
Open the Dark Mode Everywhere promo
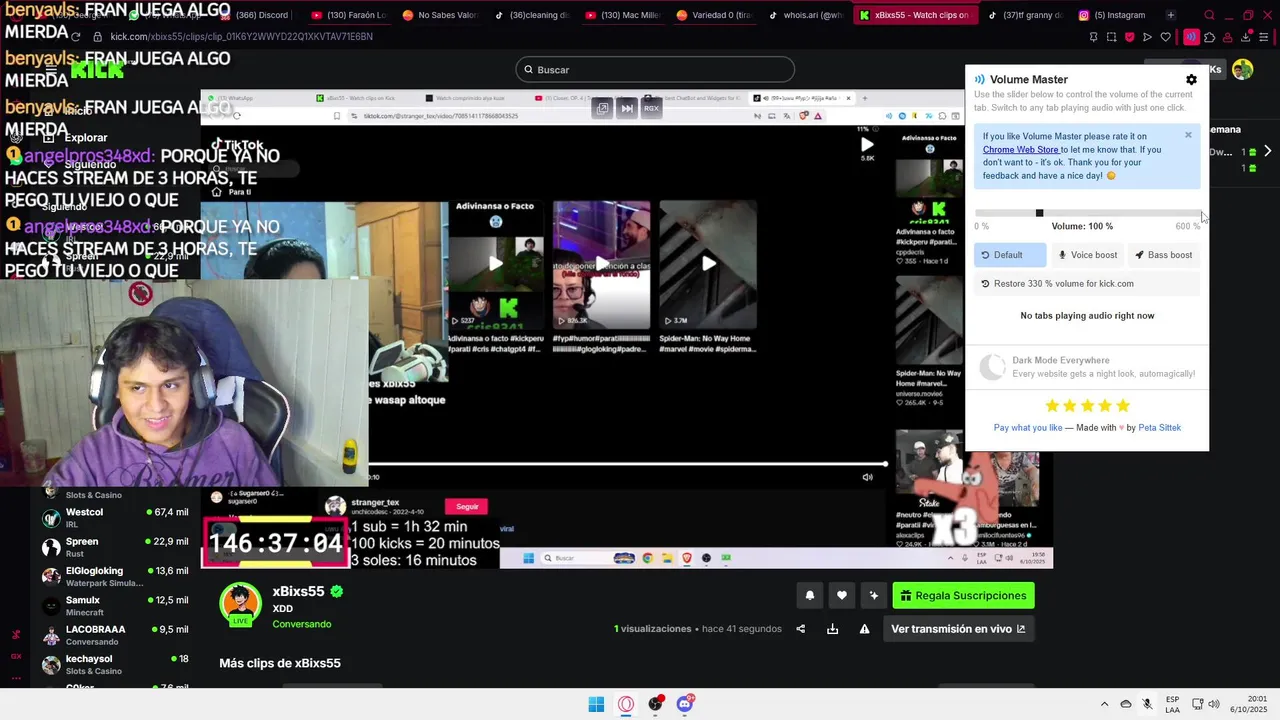[1087, 367]
